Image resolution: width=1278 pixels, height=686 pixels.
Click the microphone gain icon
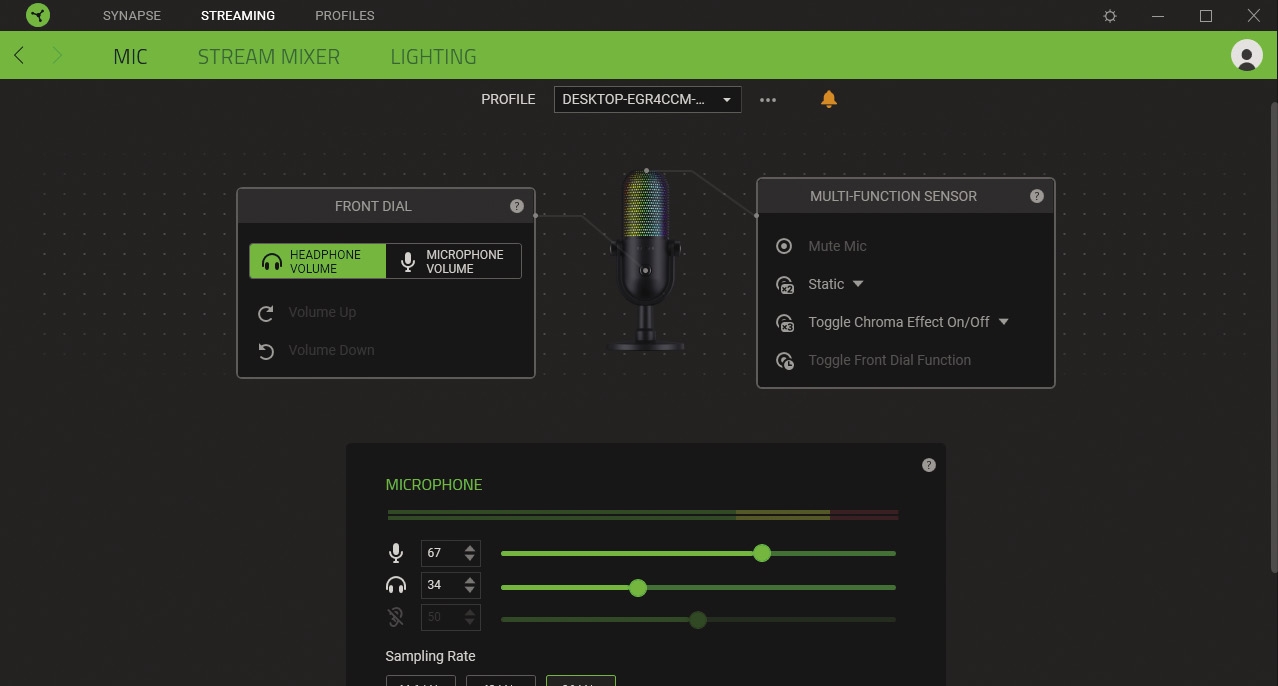(x=396, y=553)
